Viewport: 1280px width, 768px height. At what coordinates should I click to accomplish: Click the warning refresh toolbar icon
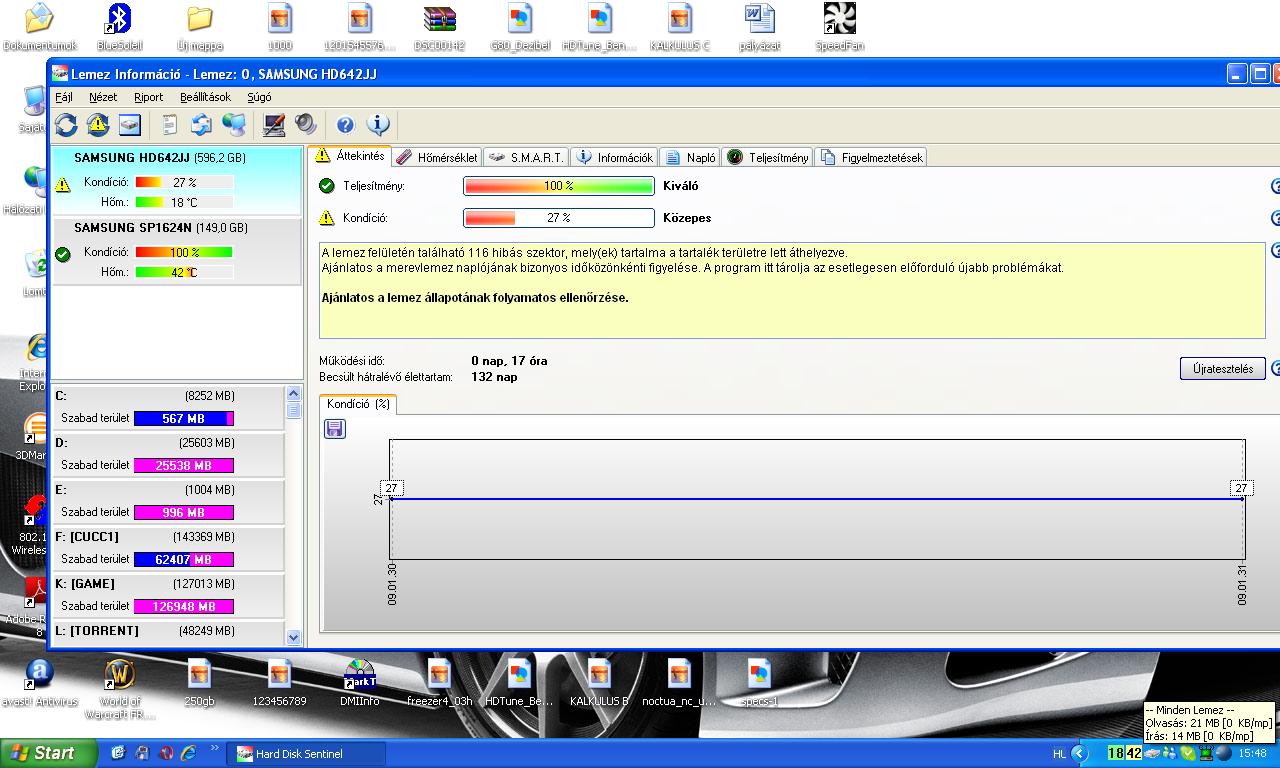click(97, 125)
